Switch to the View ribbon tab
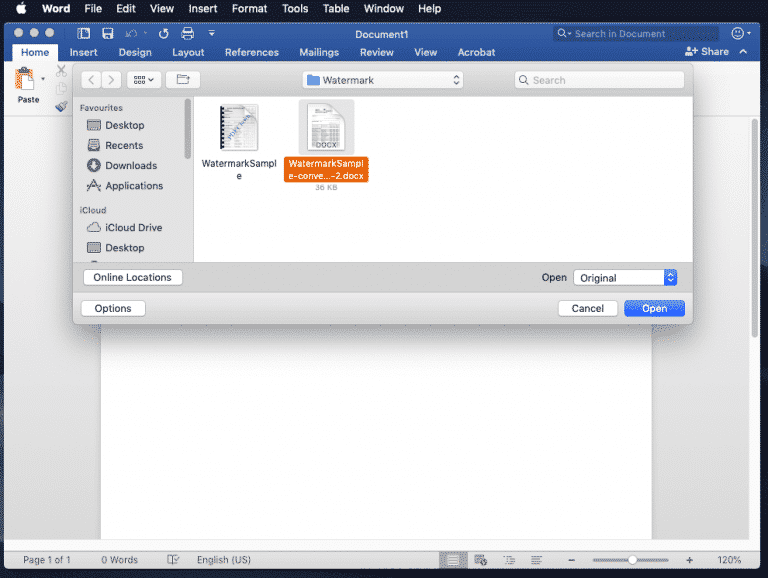 pos(426,52)
